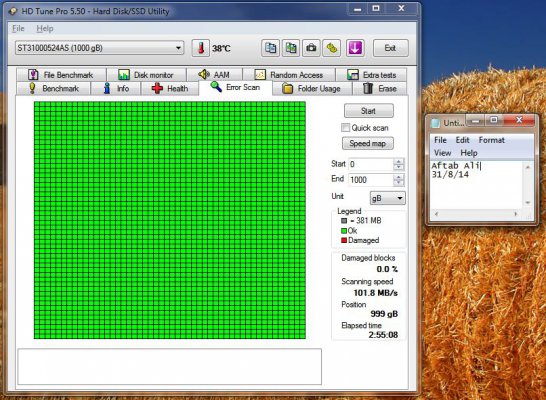The width and height of the screenshot is (546, 400).
Task: Open the View menu in Notepad
Action: point(442,153)
